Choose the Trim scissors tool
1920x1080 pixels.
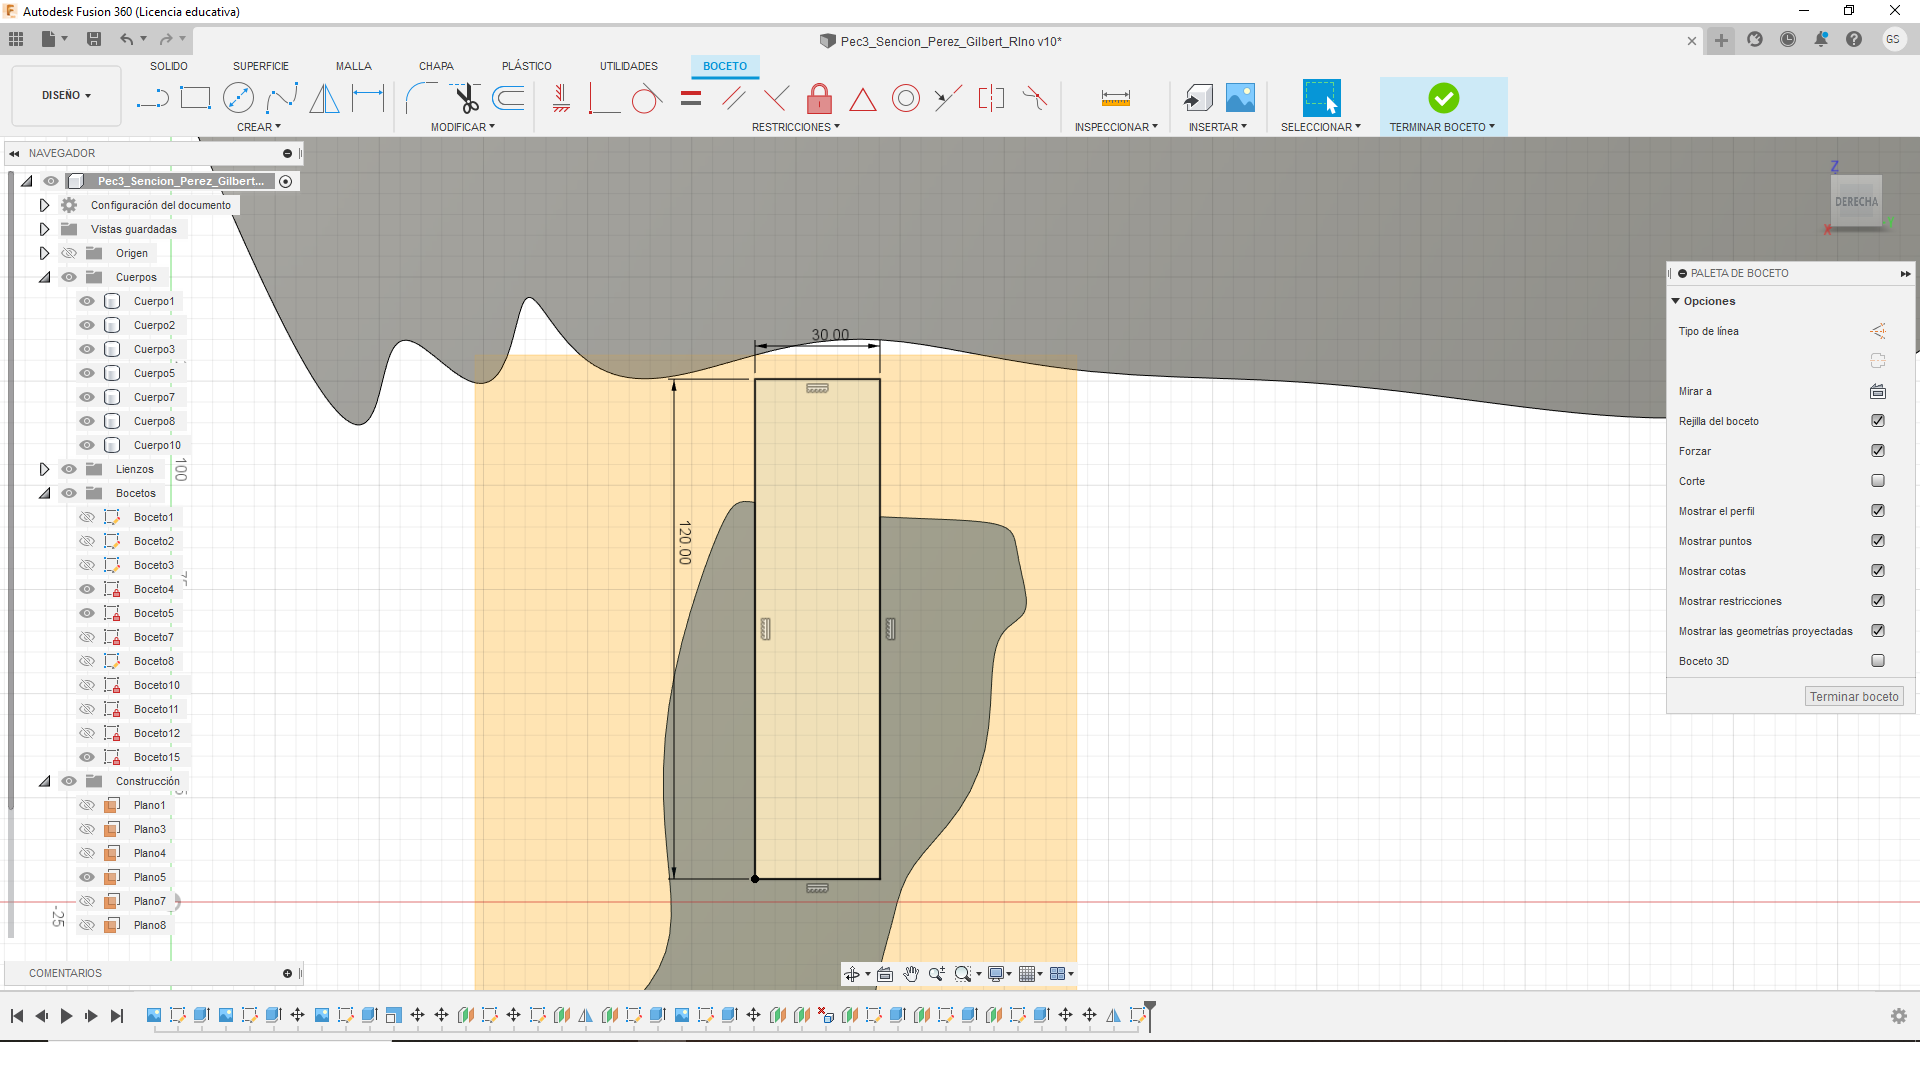[466, 98]
